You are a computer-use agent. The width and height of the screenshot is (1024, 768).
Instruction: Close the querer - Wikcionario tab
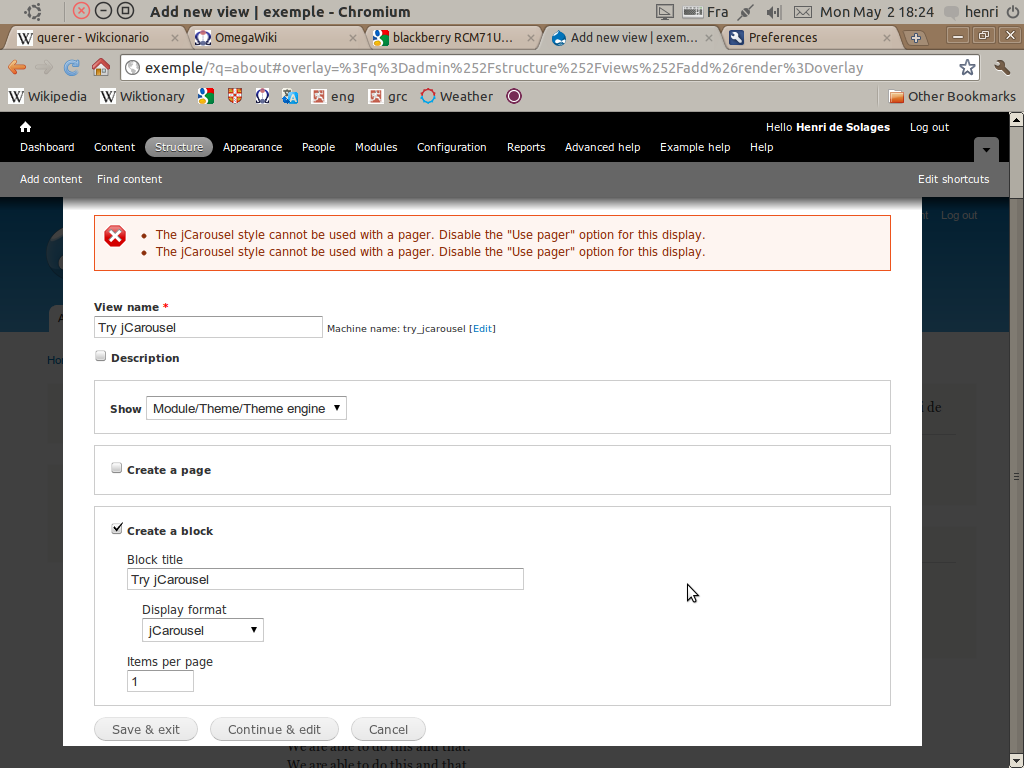coord(174,38)
